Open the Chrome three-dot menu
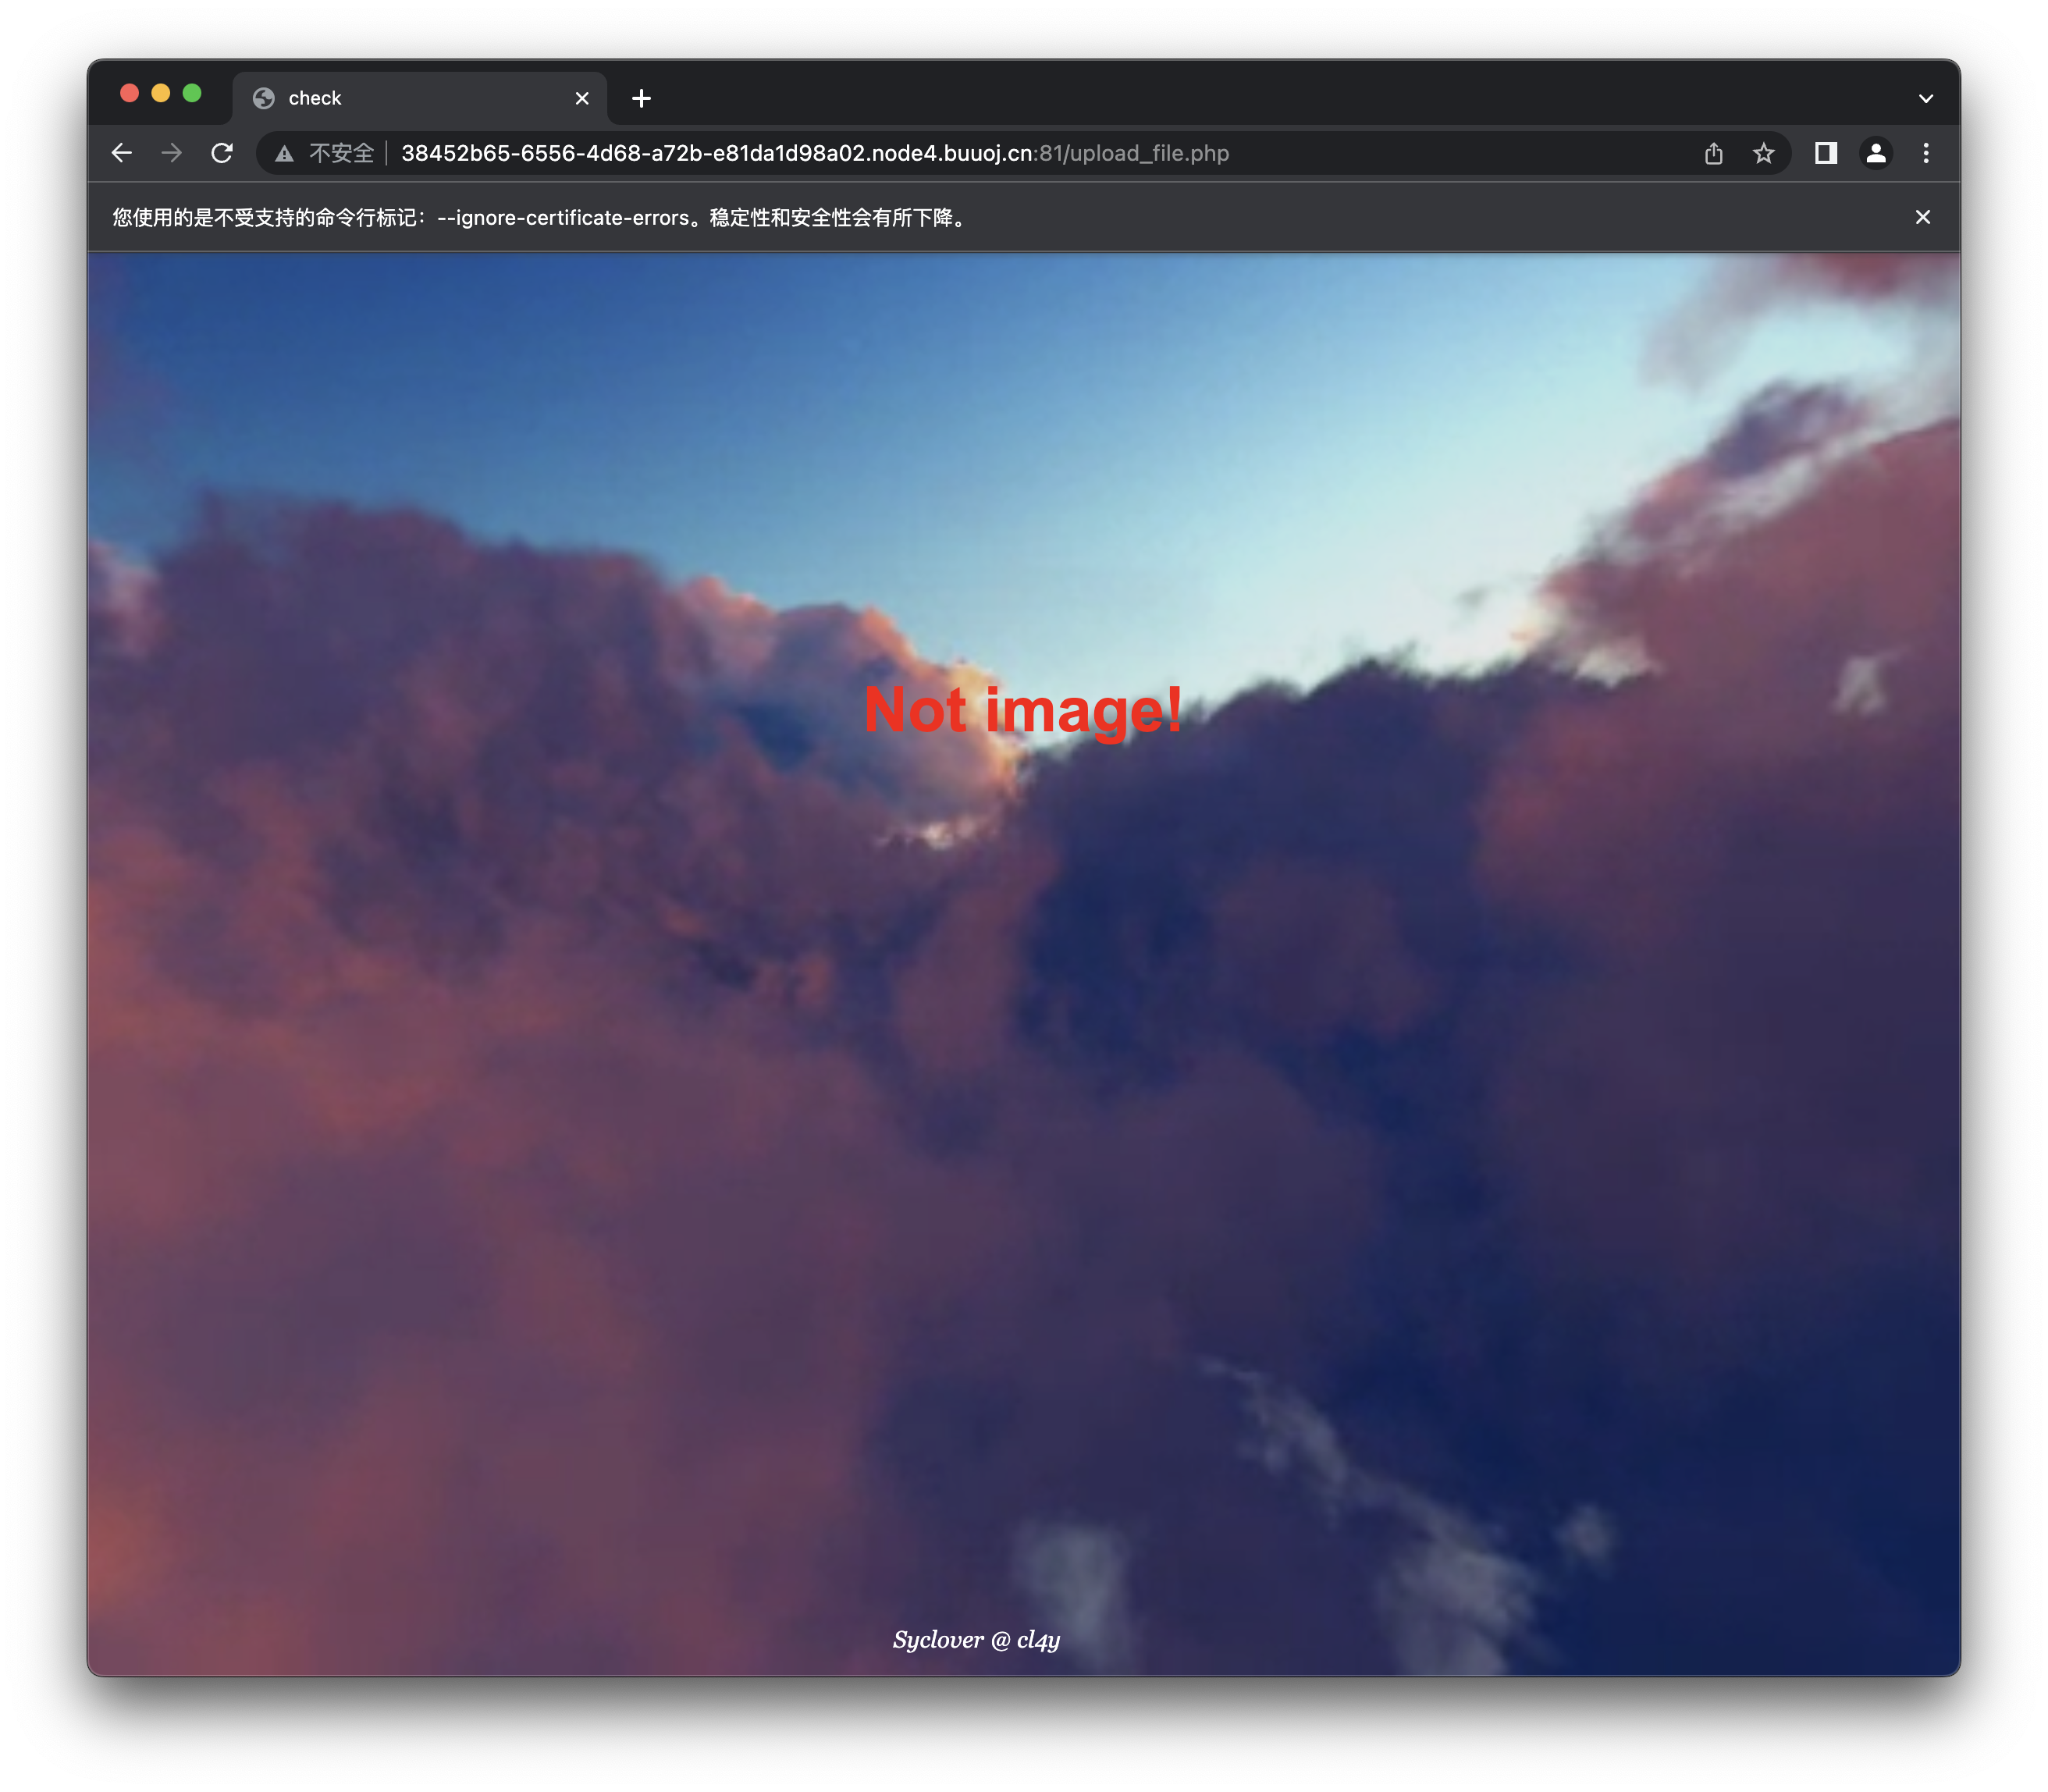This screenshot has height=1792, width=2048. coord(1926,153)
